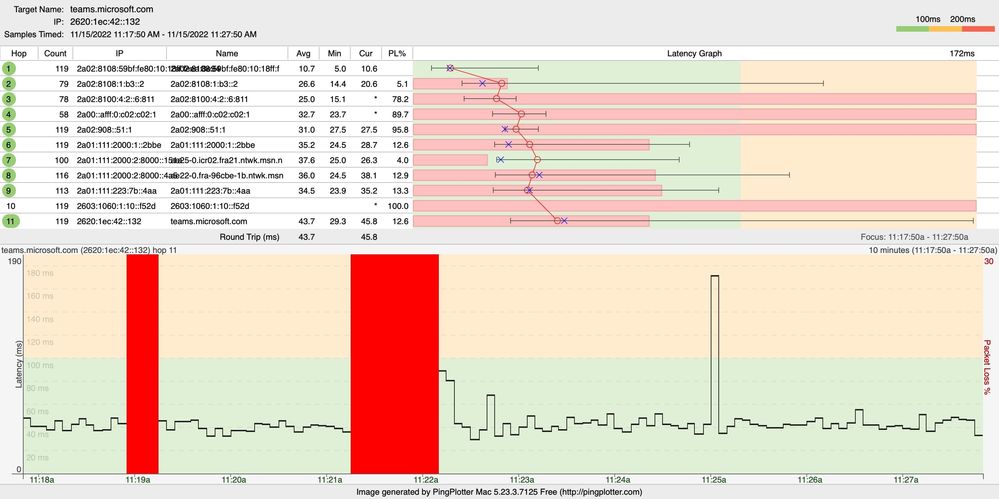999x499 pixels.
Task: Click the red legend swatch
Action: tap(978, 29)
